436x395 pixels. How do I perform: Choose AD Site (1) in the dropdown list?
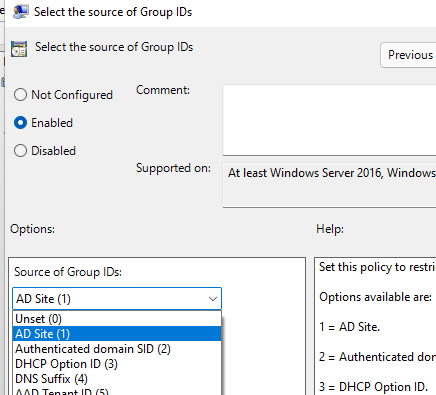click(x=117, y=334)
